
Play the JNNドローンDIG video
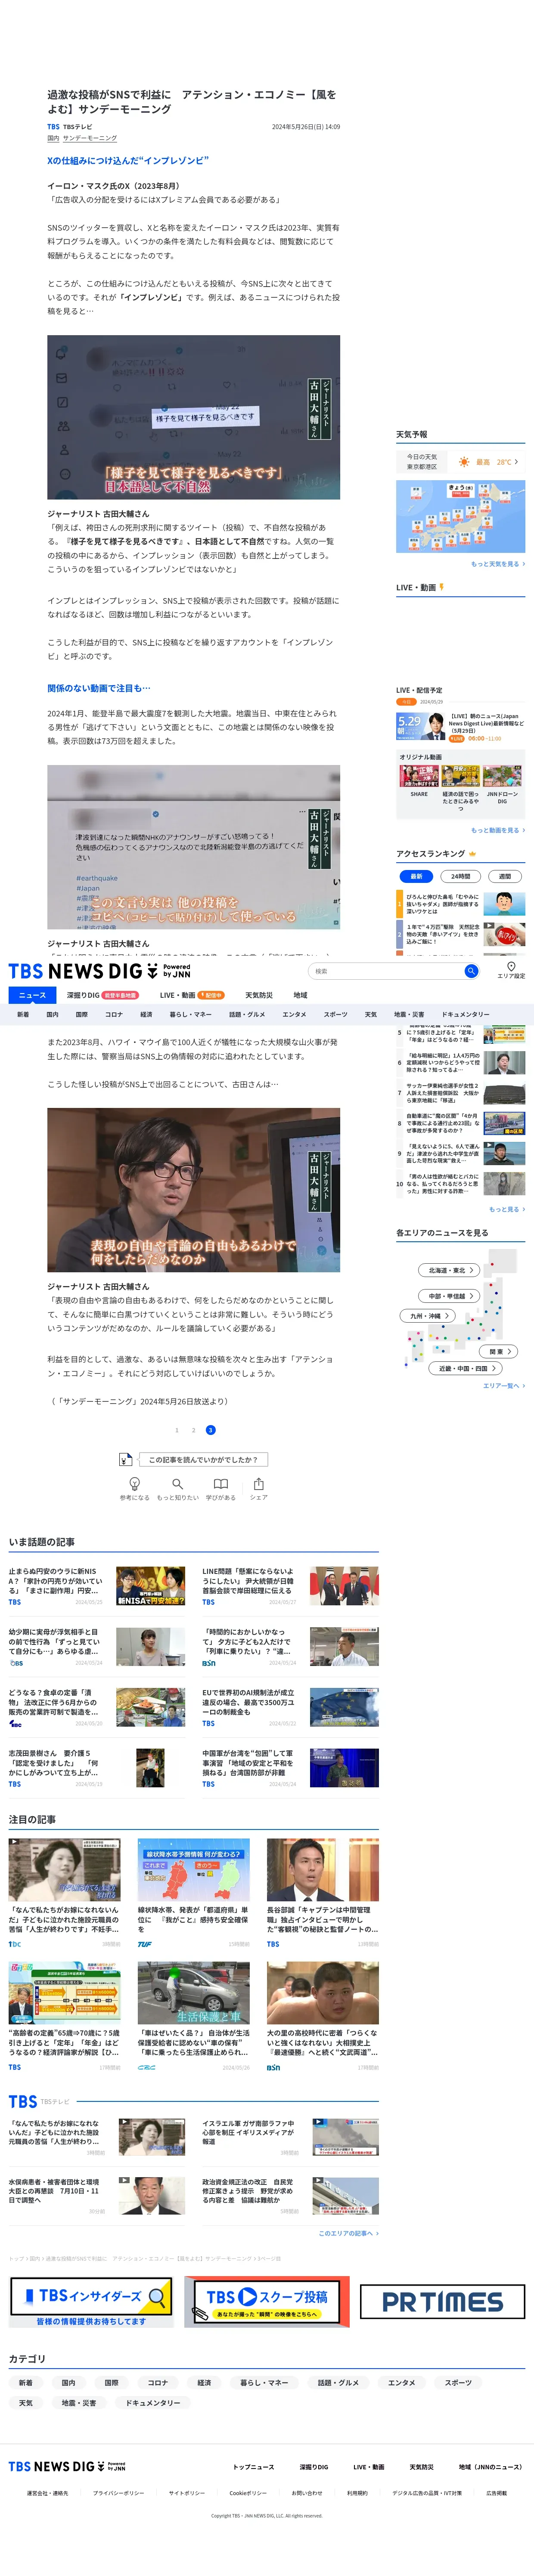tap(502, 776)
